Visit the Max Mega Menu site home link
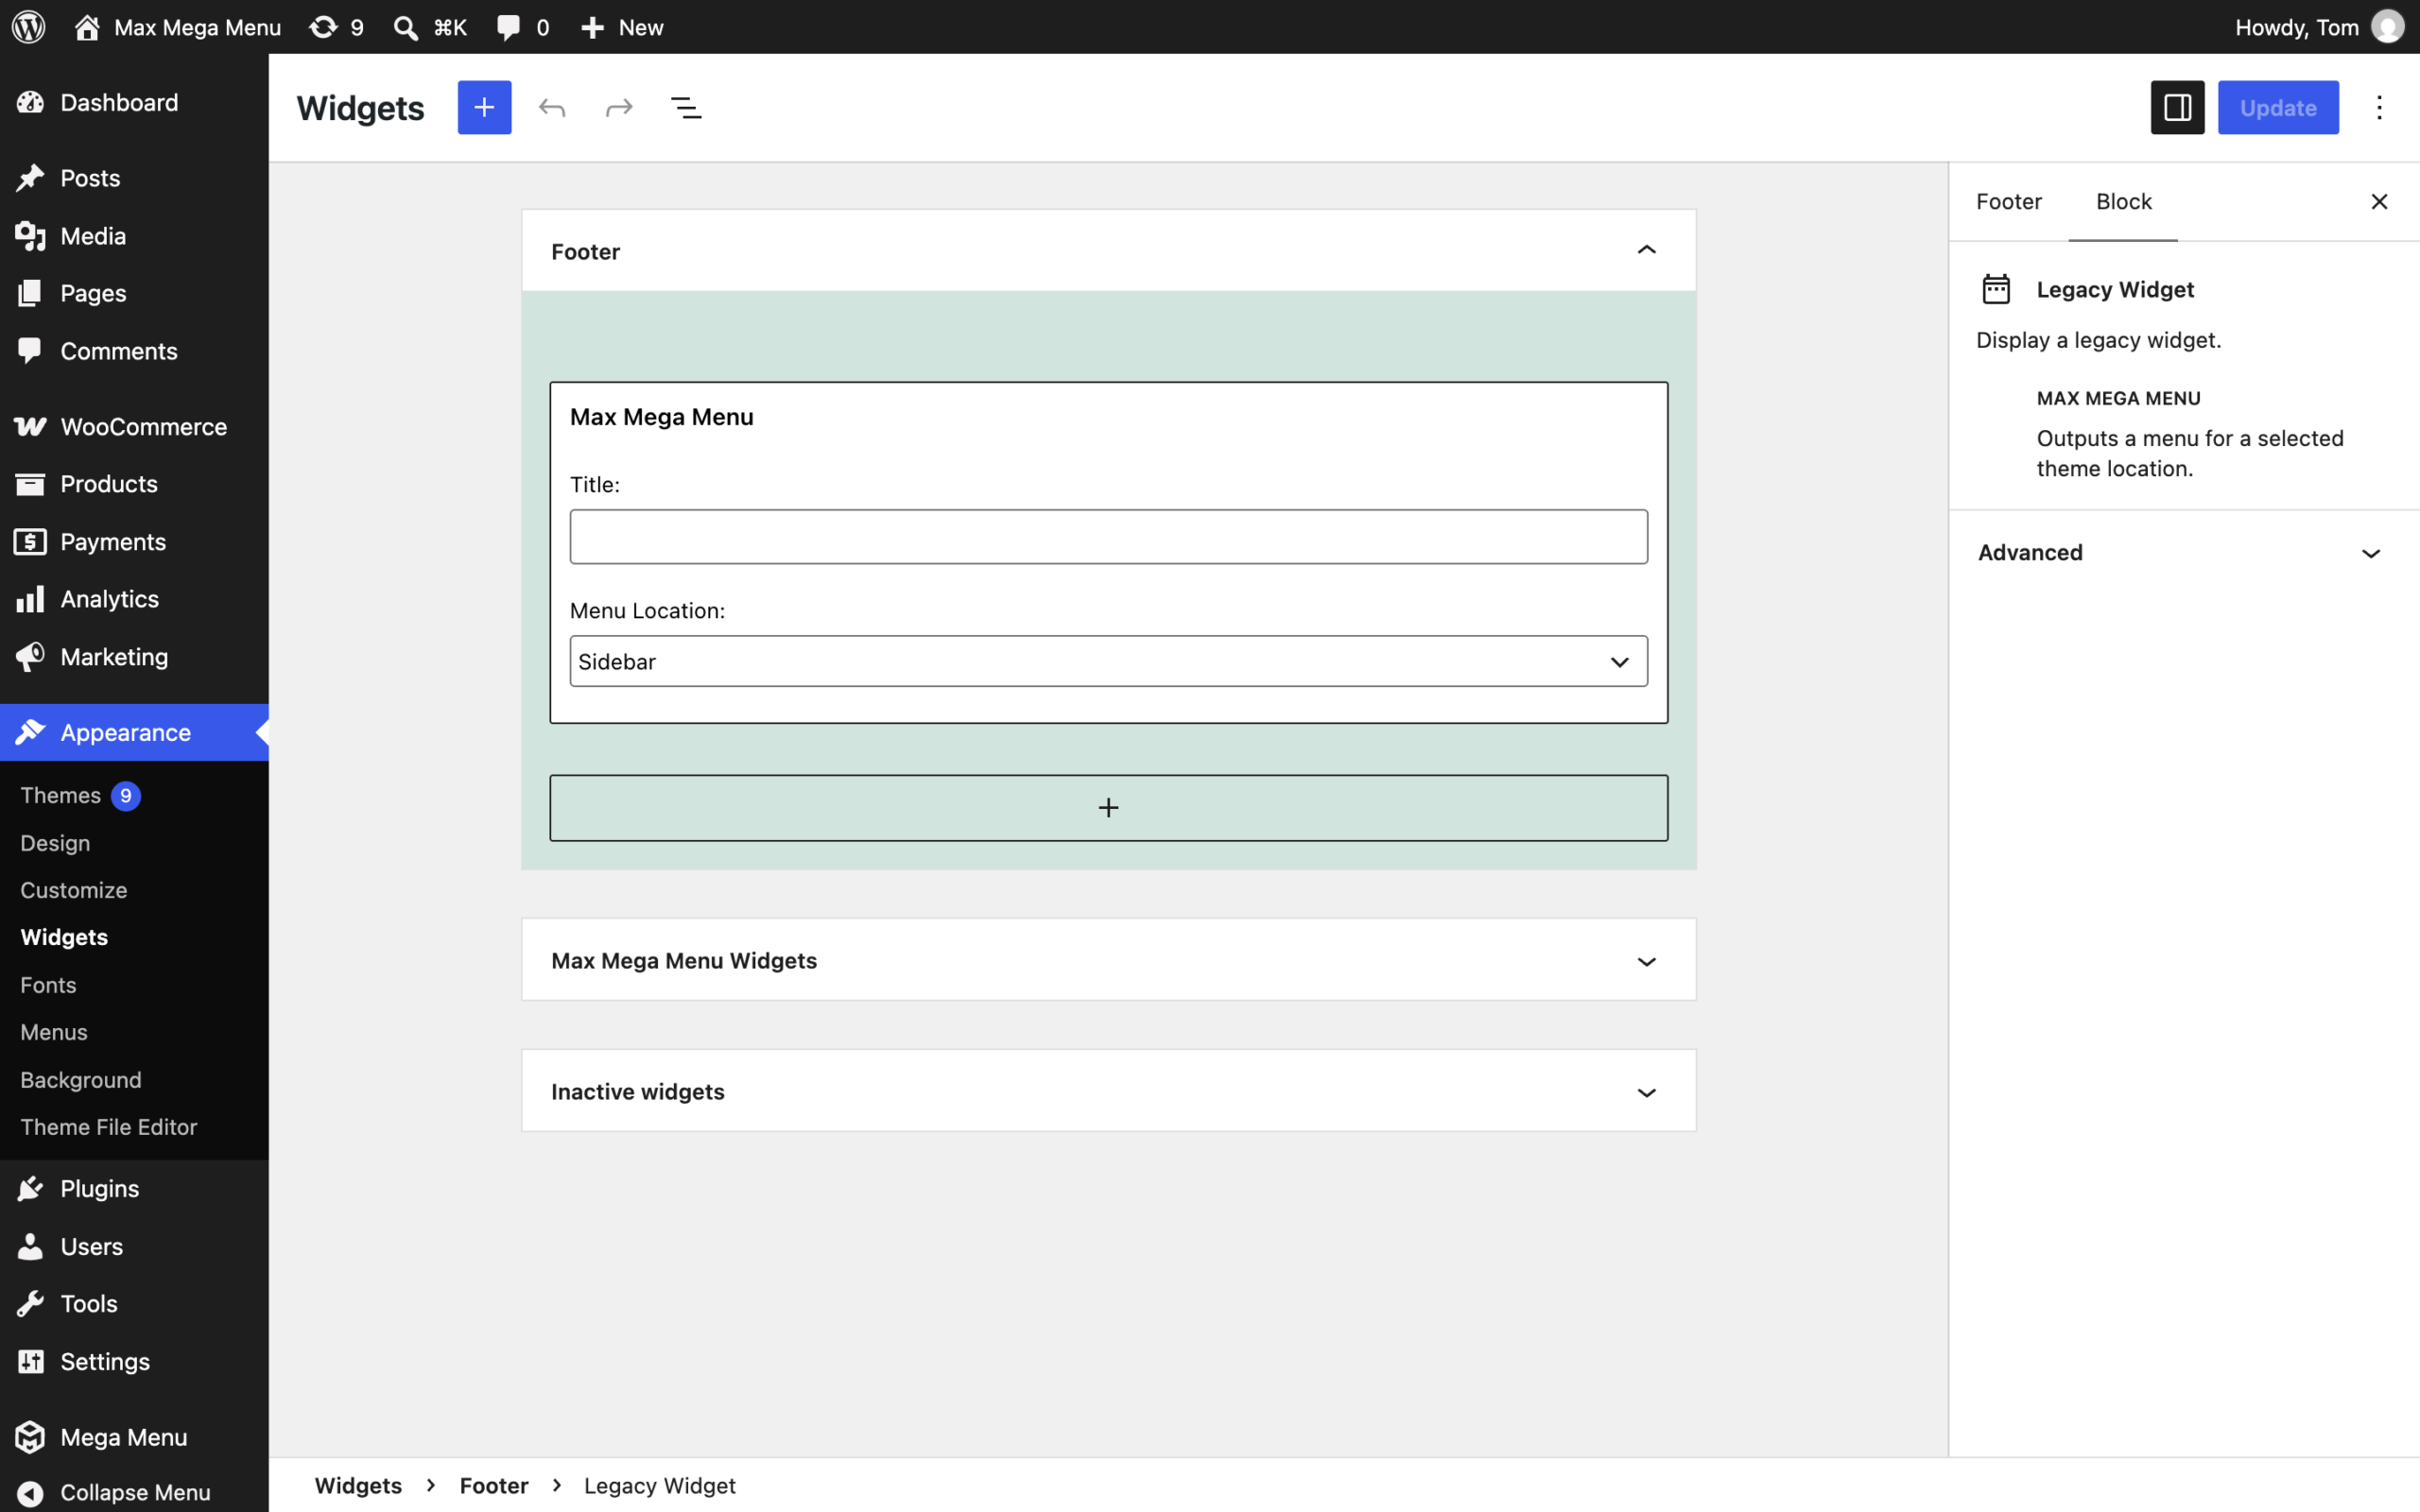2420x1512 pixels. click(x=178, y=27)
